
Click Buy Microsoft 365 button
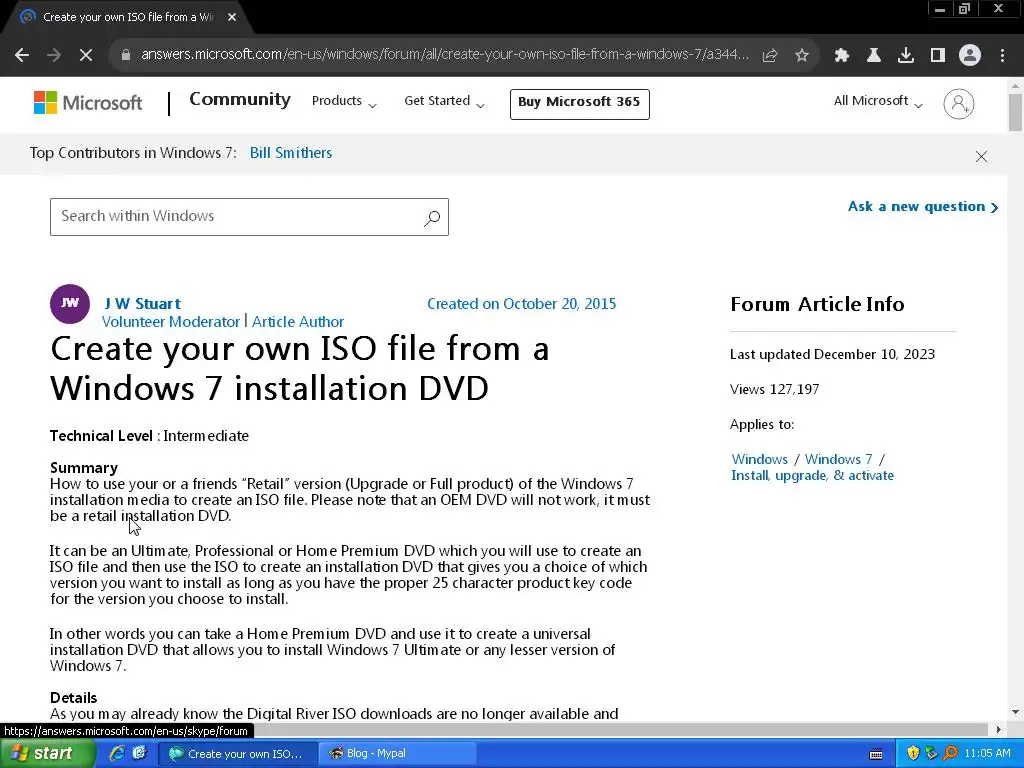(x=579, y=104)
